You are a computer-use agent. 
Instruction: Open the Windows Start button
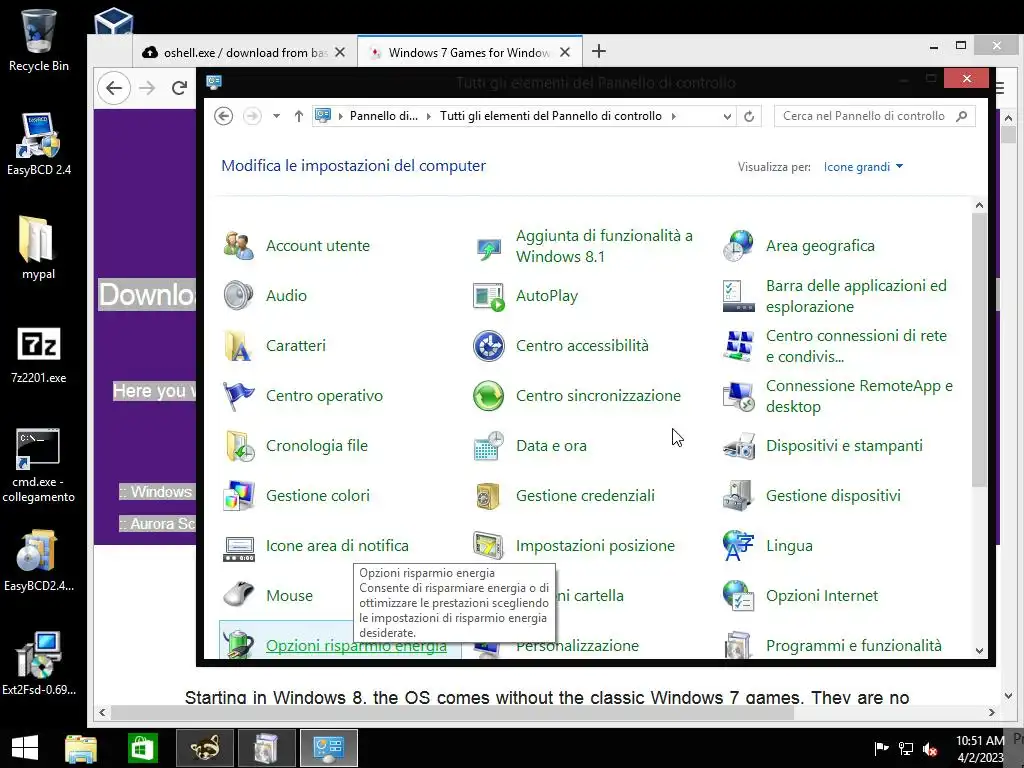[25, 748]
